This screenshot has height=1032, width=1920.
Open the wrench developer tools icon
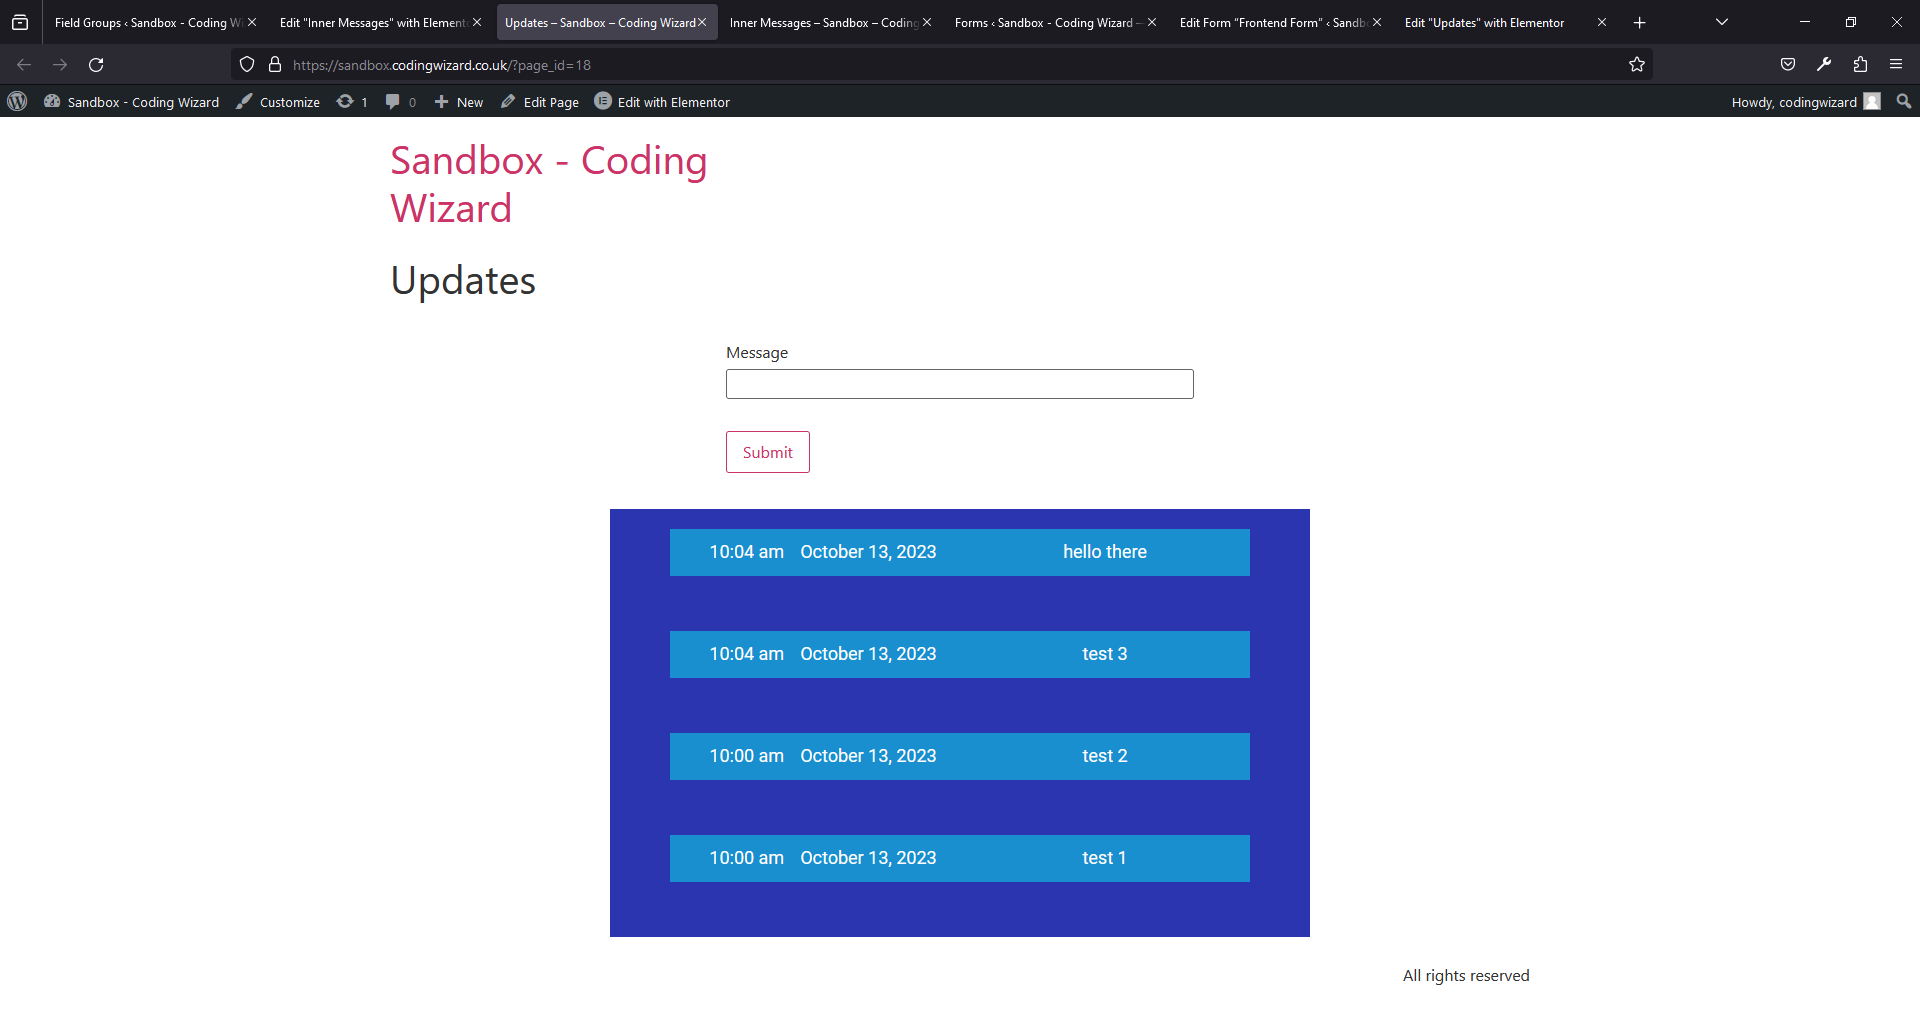[1824, 65]
